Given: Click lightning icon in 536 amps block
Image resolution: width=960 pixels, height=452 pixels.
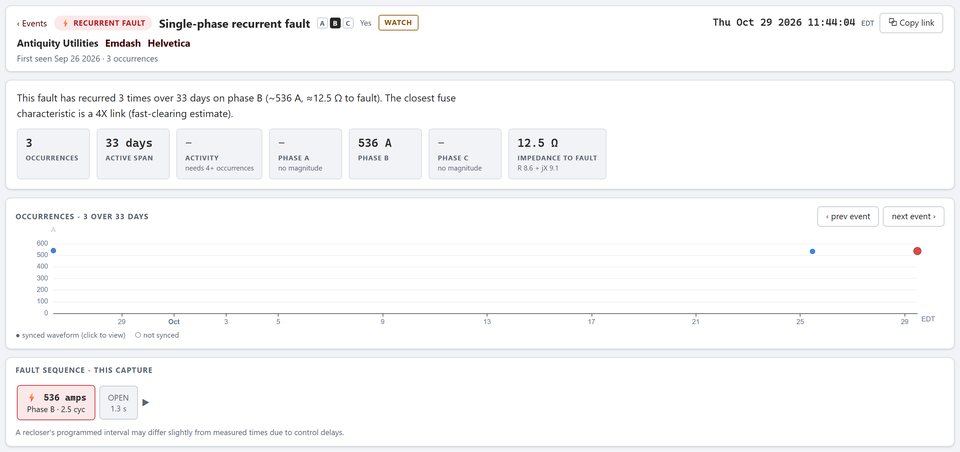Looking at the screenshot, I should pyautogui.click(x=31, y=397).
